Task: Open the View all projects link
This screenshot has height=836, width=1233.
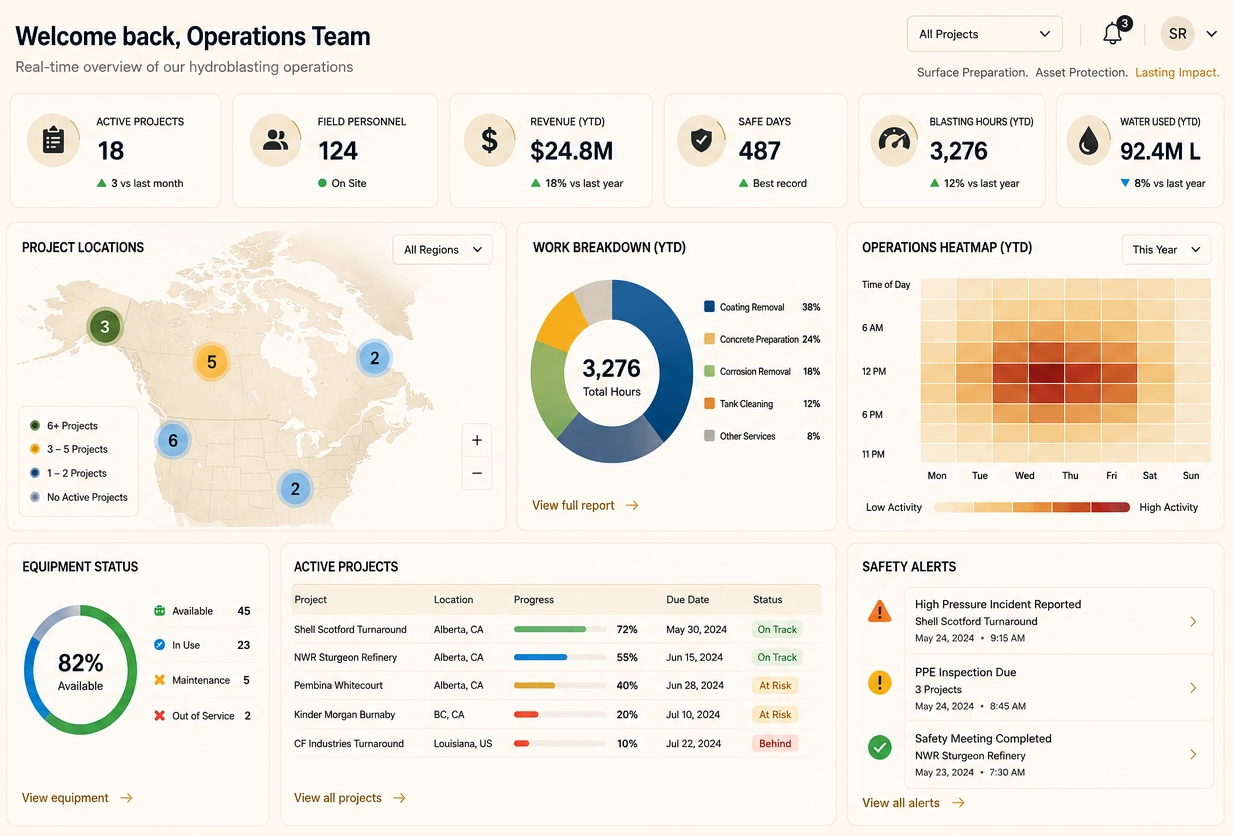Action: [349, 798]
